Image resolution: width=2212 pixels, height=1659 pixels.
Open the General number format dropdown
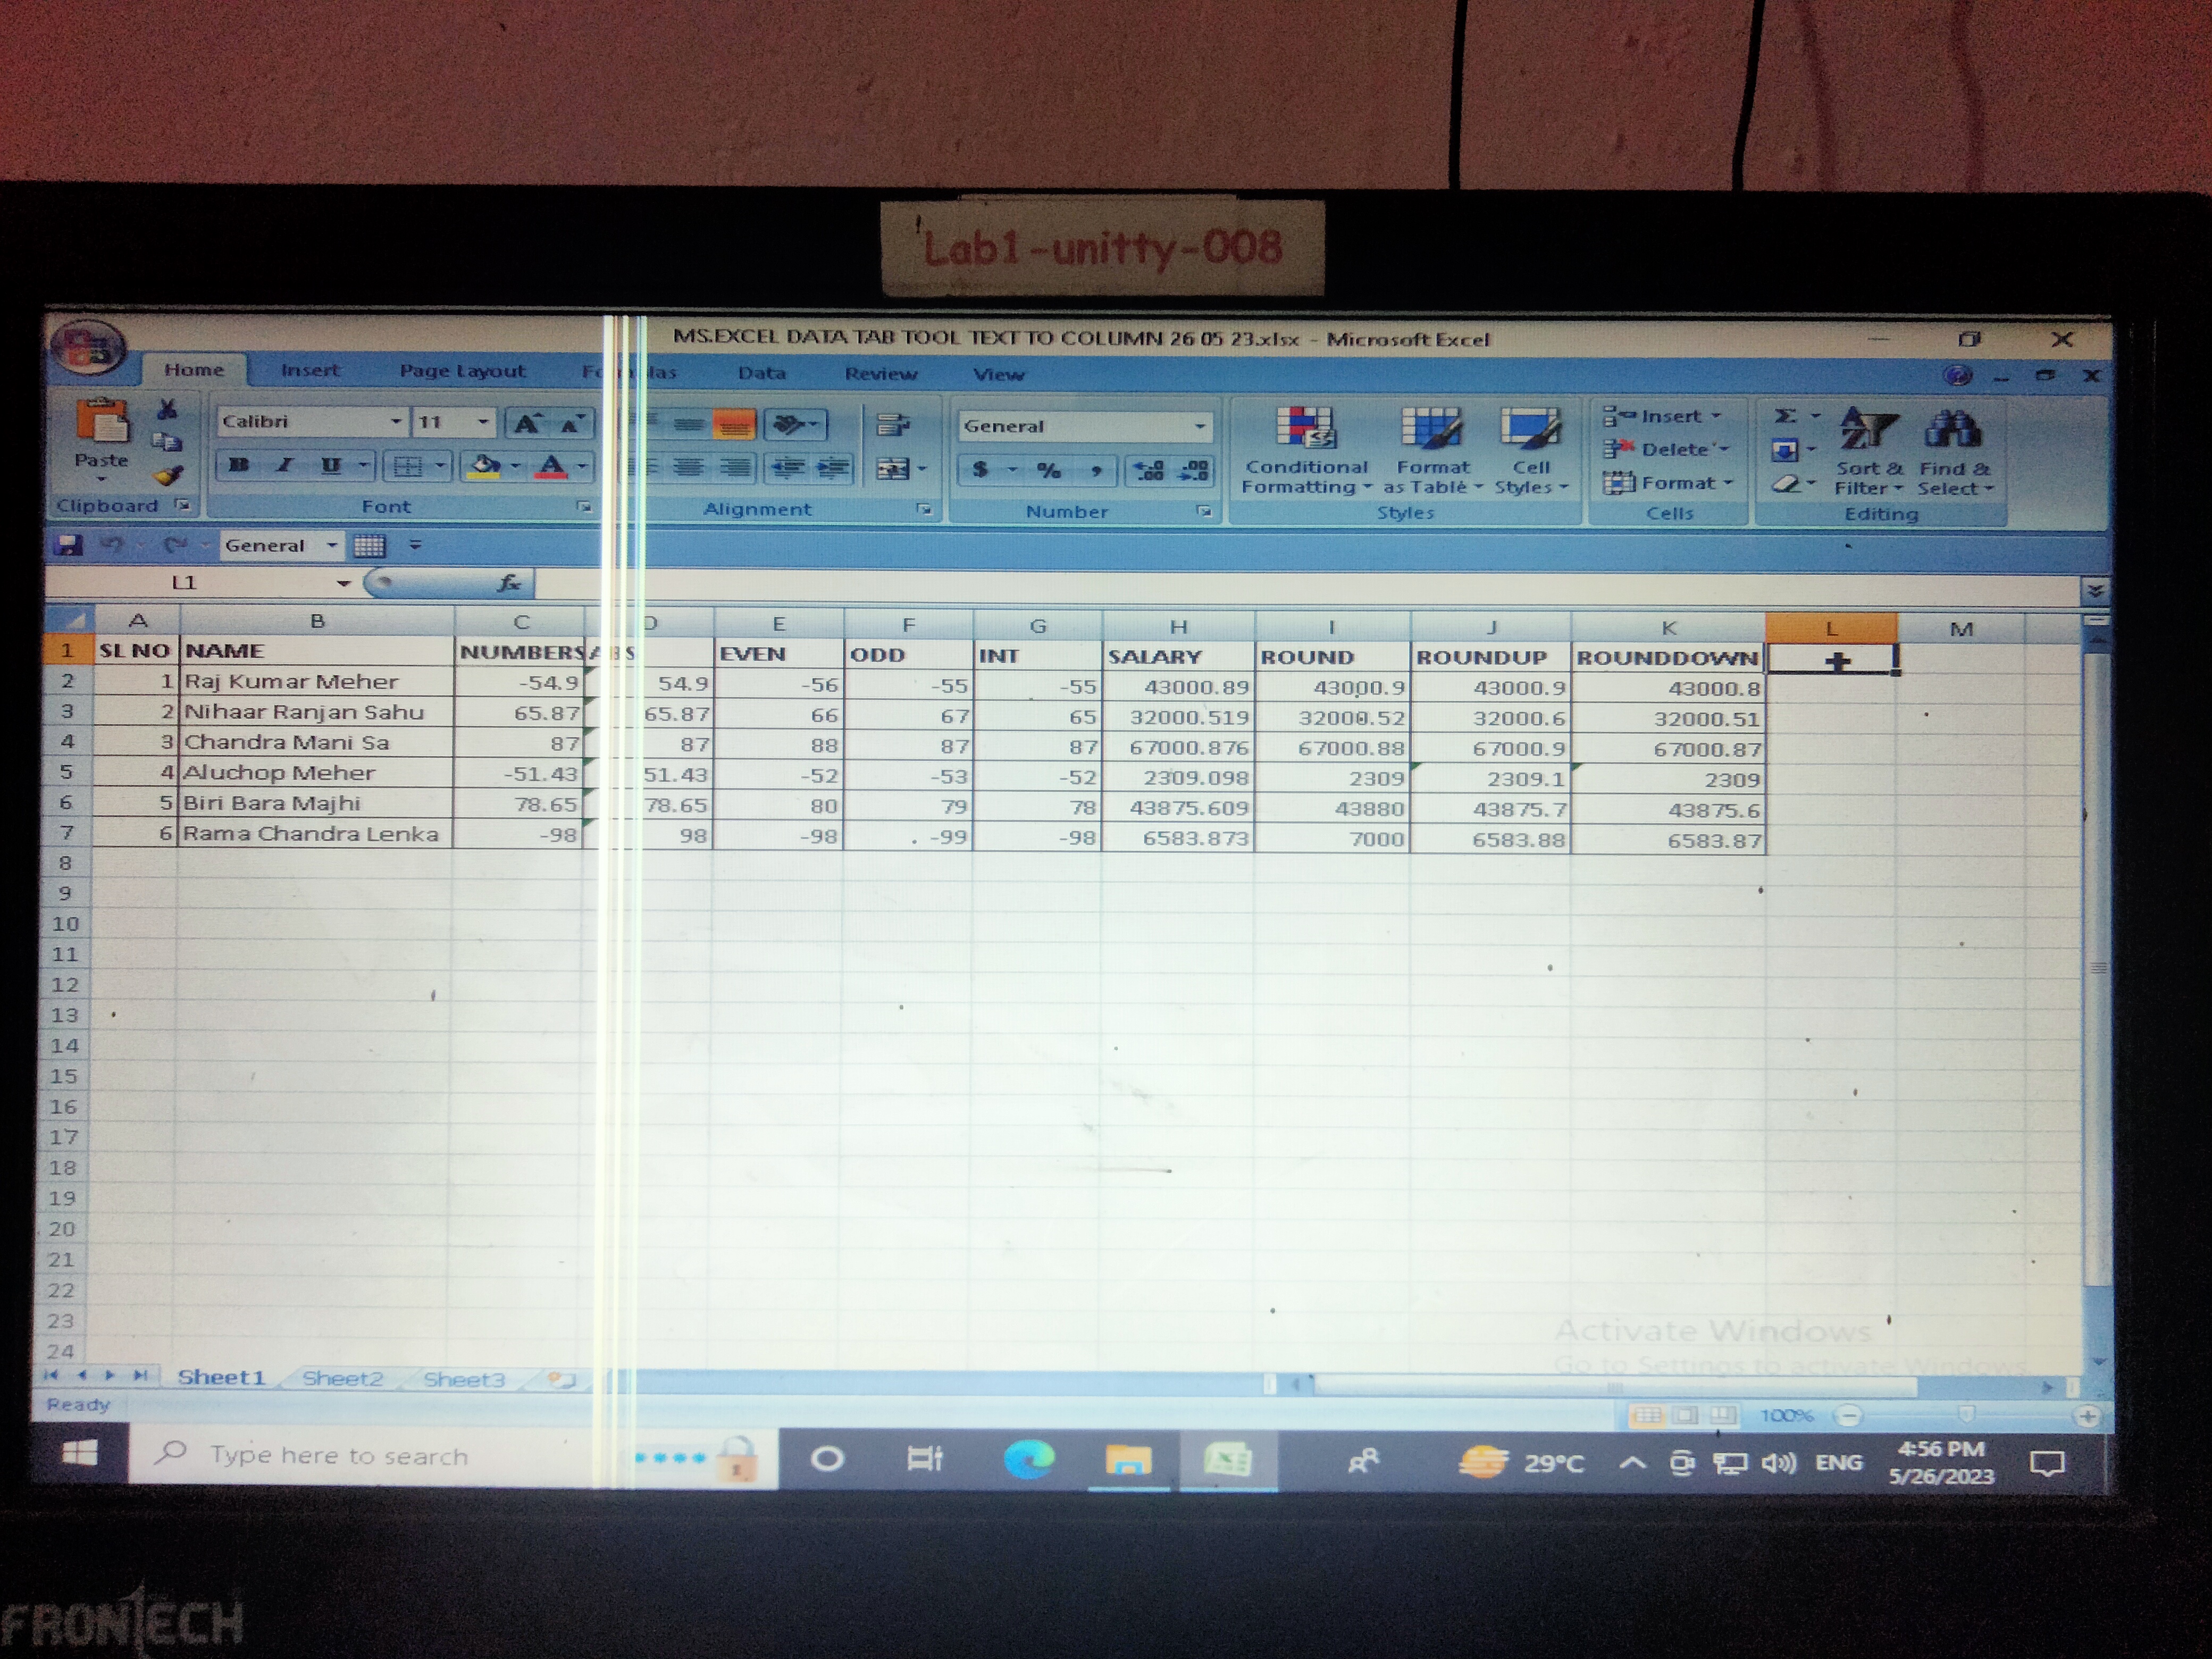click(x=1199, y=427)
